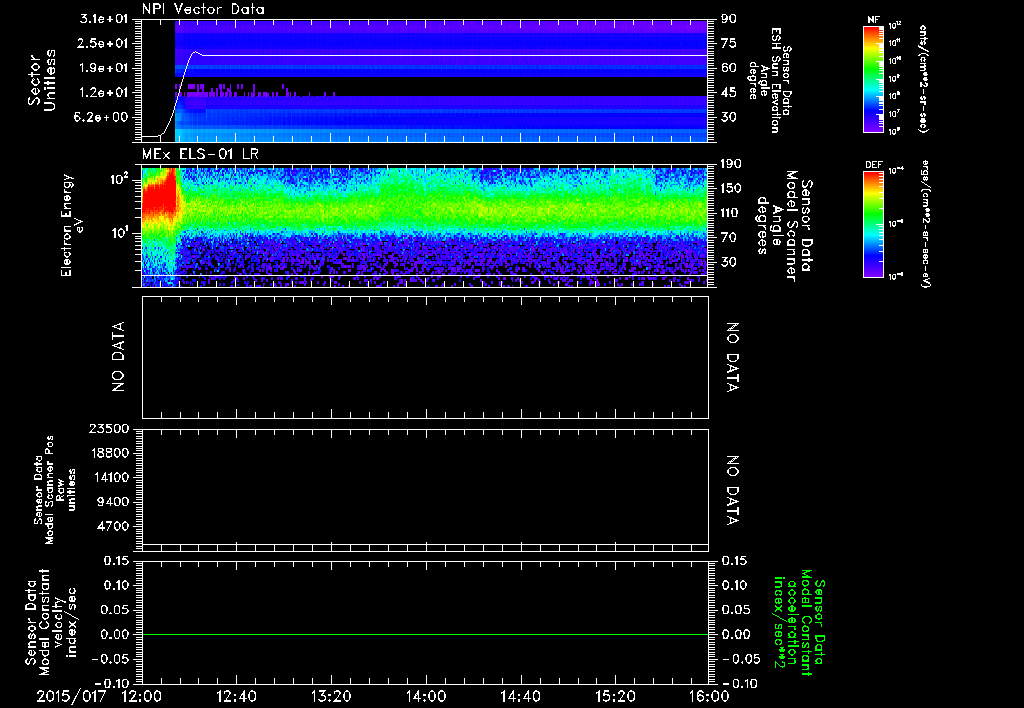Click the "14100" scanner position tick
The height and width of the screenshot is (708, 1024).
click(112, 477)
